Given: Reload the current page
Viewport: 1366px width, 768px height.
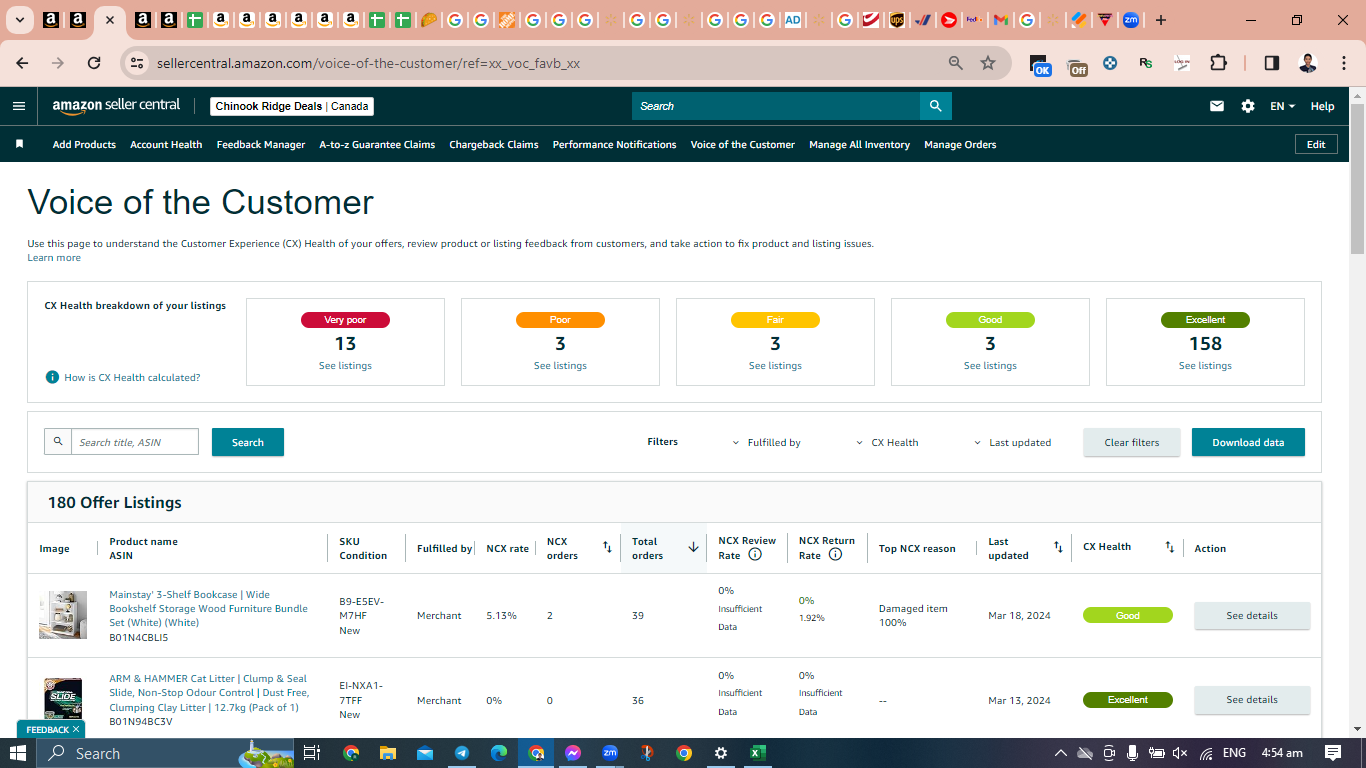Looking at the screenshot, I should click(x=94, y=63).
